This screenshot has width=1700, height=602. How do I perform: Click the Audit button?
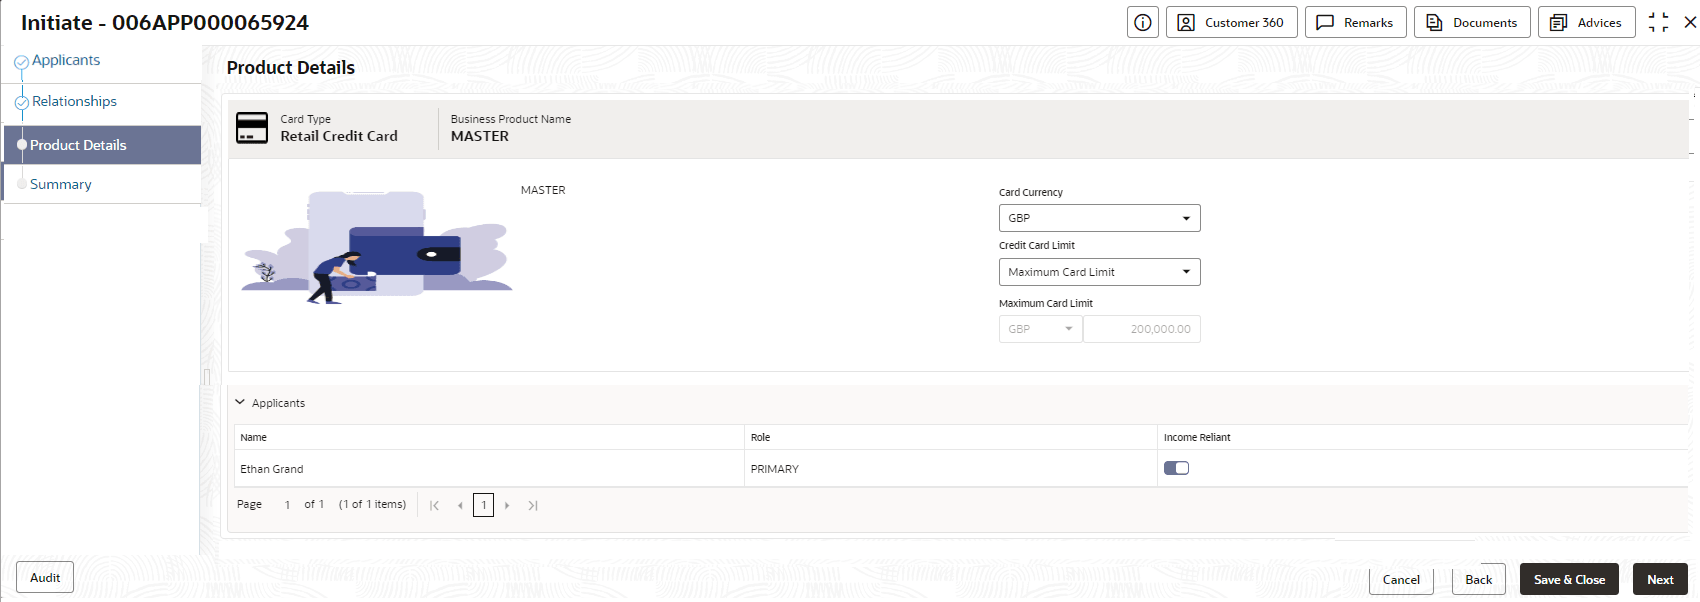(x=45, y=577)
